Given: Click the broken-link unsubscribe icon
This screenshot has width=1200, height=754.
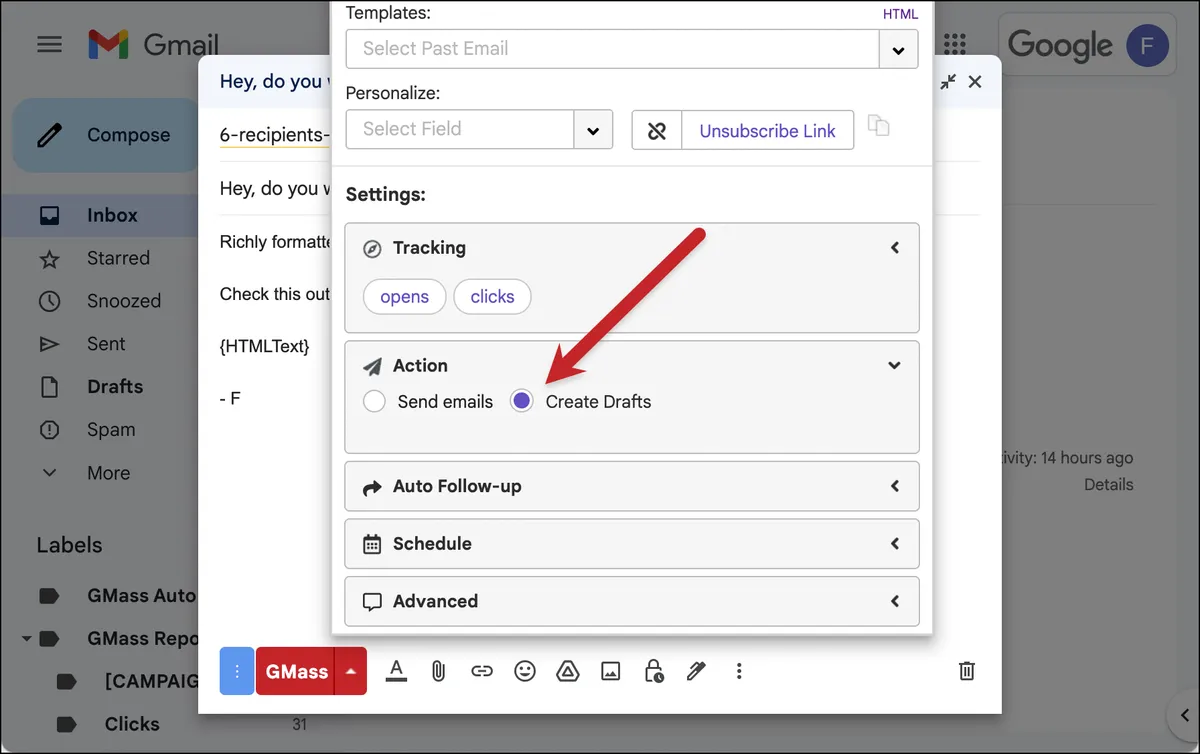Looking at the screenshot, I should click(x=657, y=131).
